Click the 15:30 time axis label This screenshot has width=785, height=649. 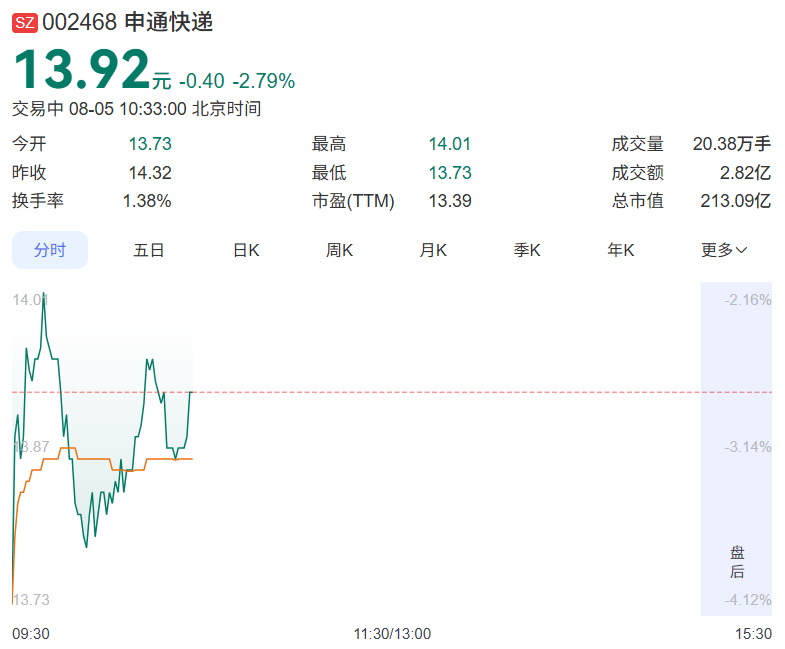coord(753,634)
